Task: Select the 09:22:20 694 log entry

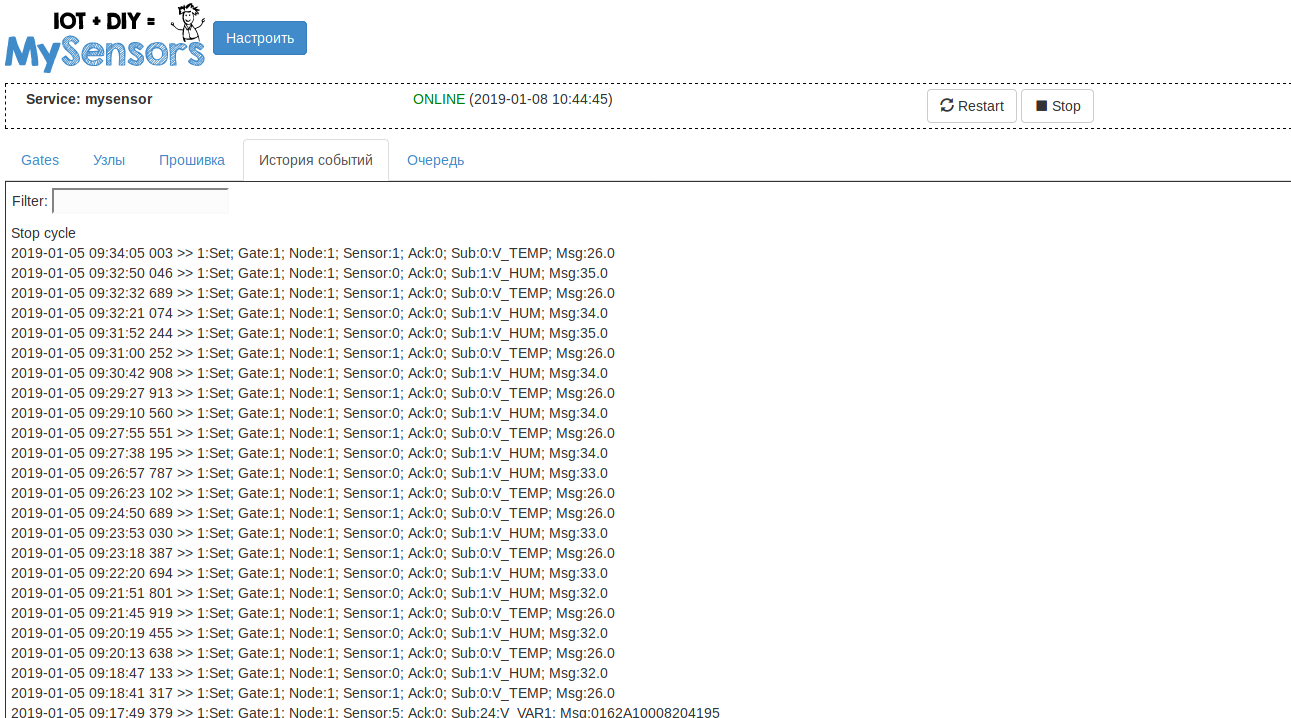Action: click(x=309, y=573)
